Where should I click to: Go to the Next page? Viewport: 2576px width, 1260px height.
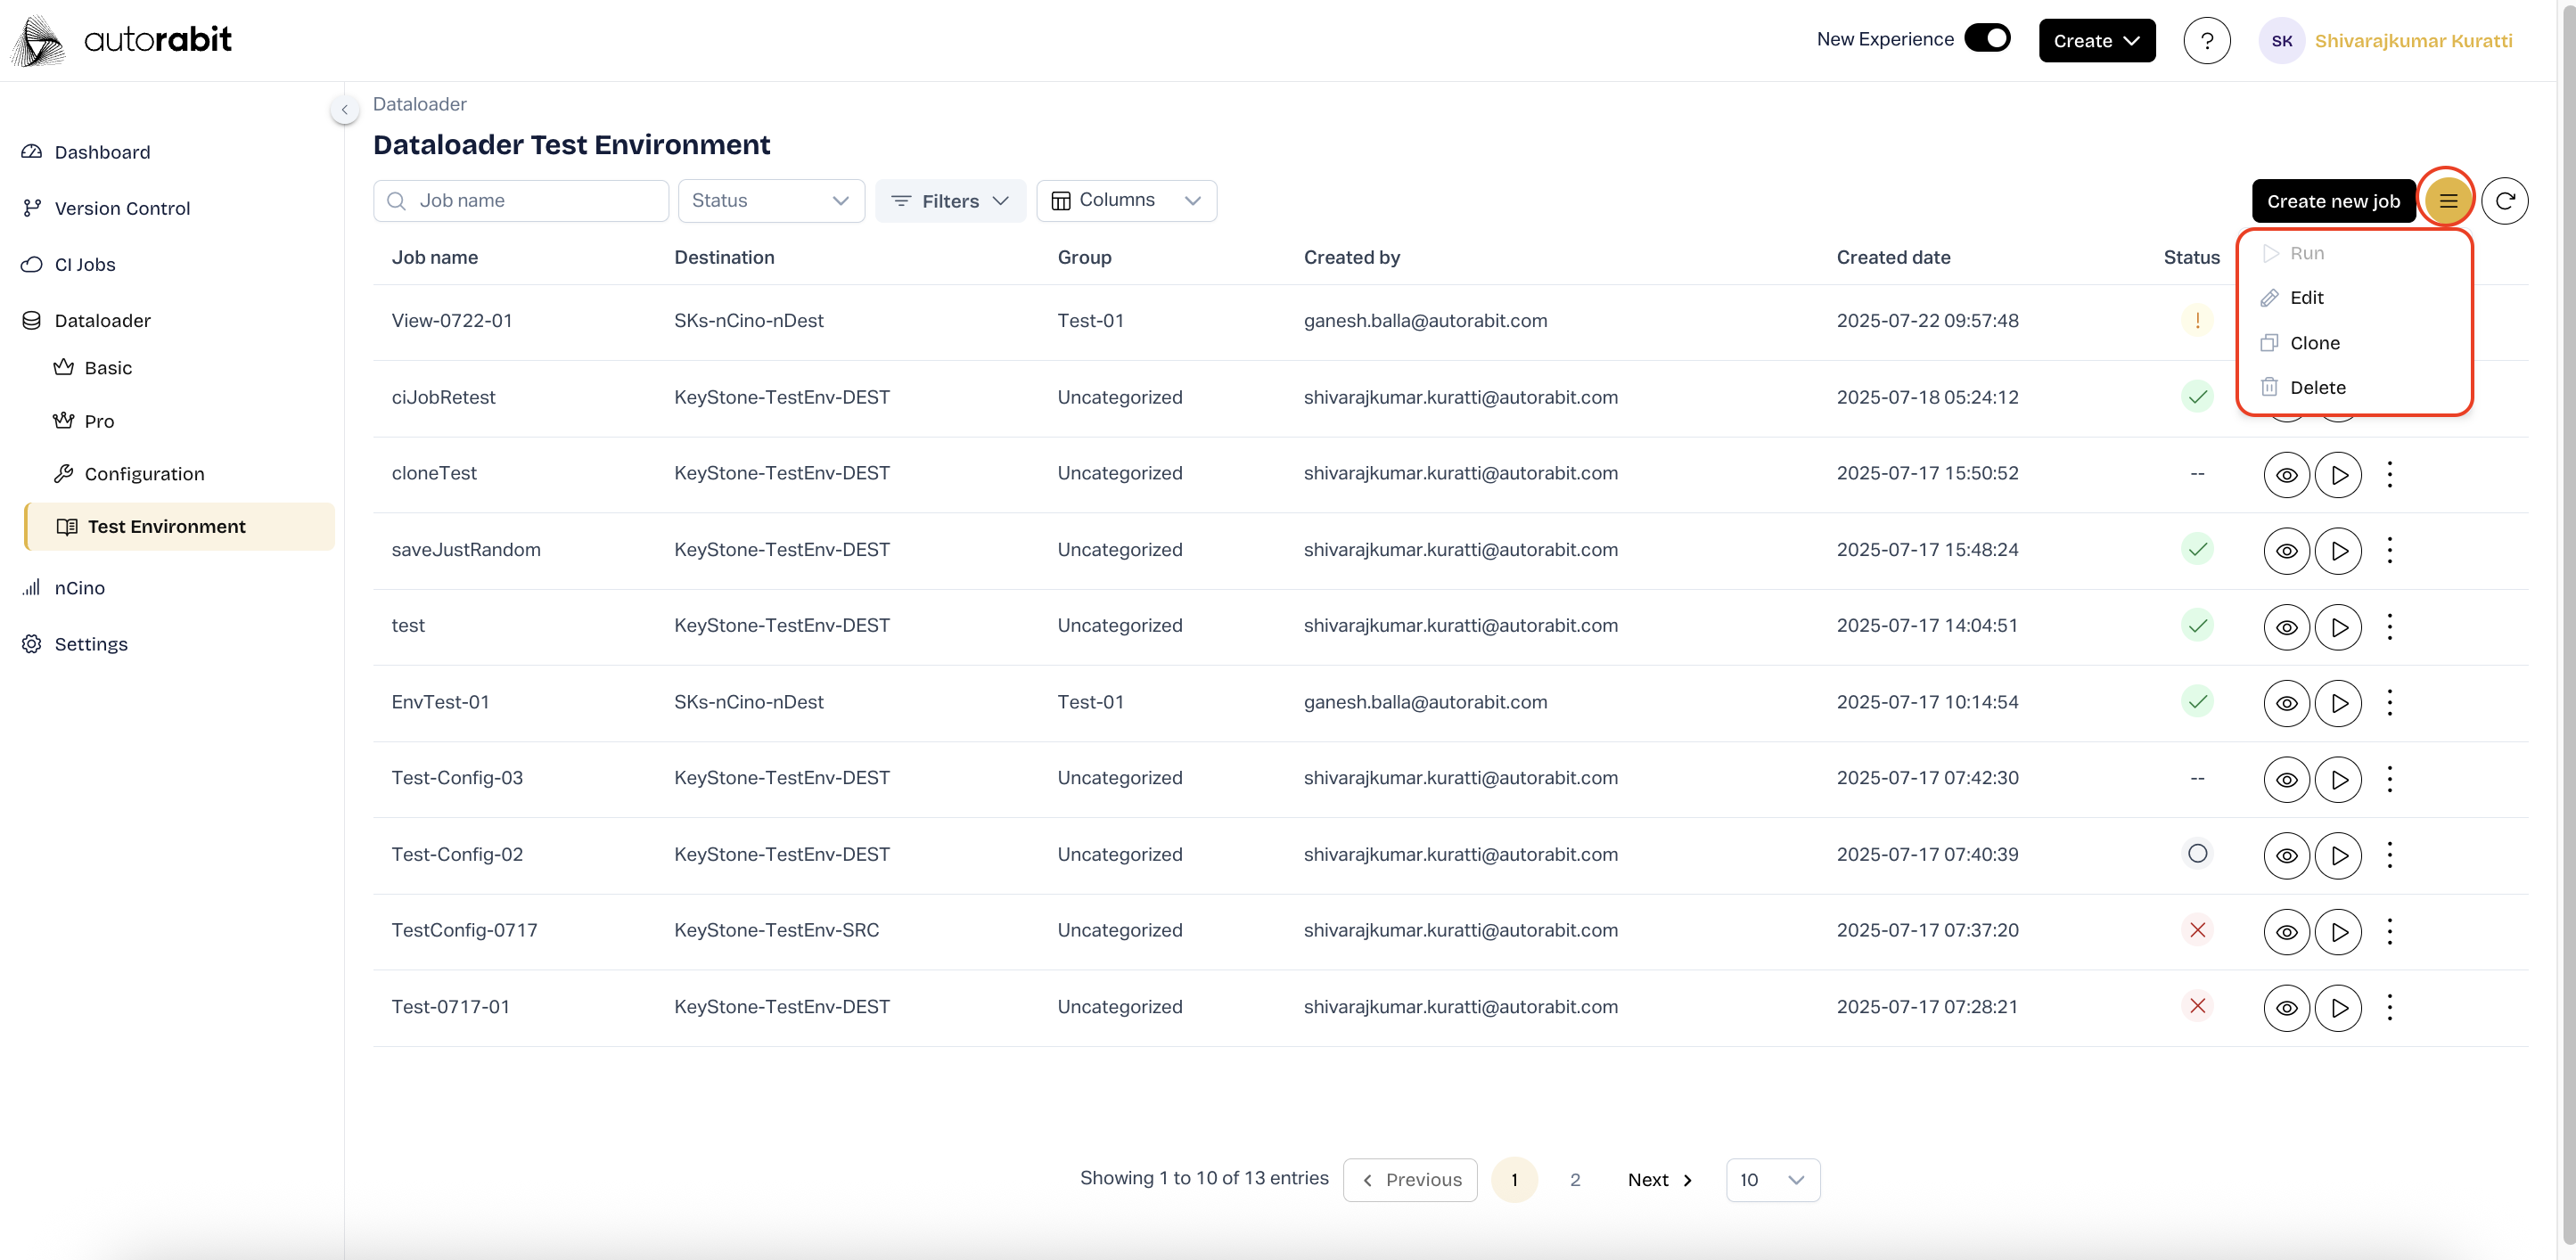[x=1659, y=1180]
